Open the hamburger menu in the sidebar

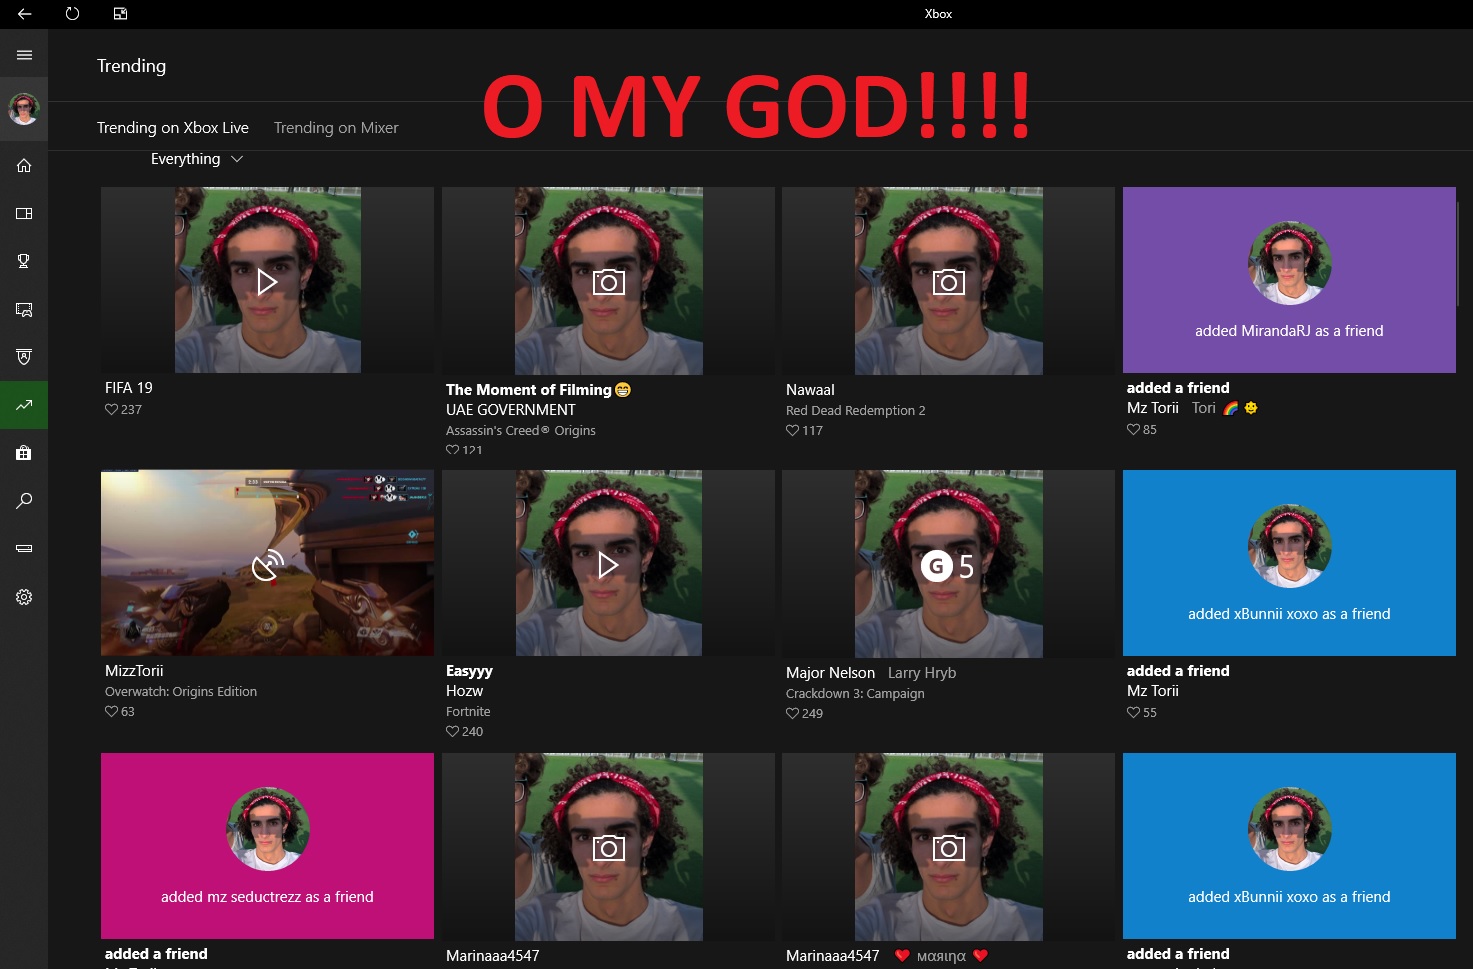click(24, 55)
